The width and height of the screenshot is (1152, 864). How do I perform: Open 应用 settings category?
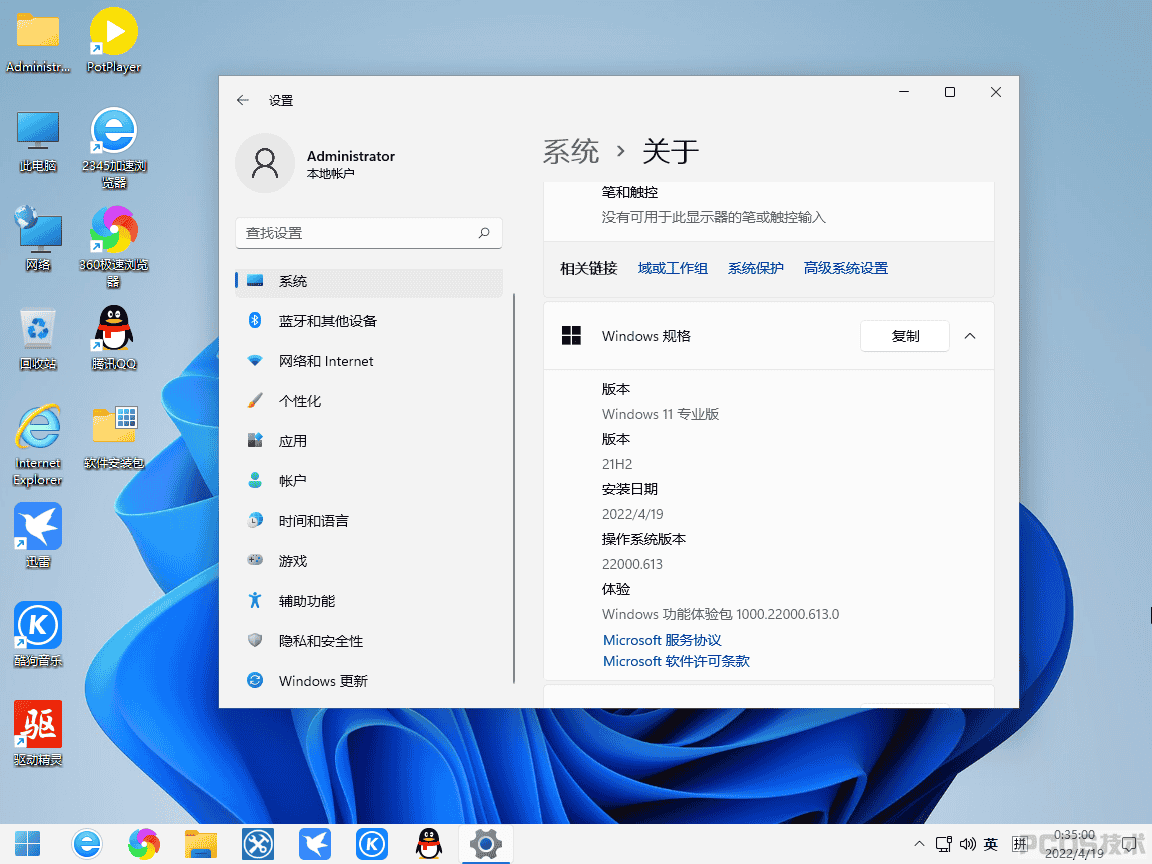click(x=369, y=441)
